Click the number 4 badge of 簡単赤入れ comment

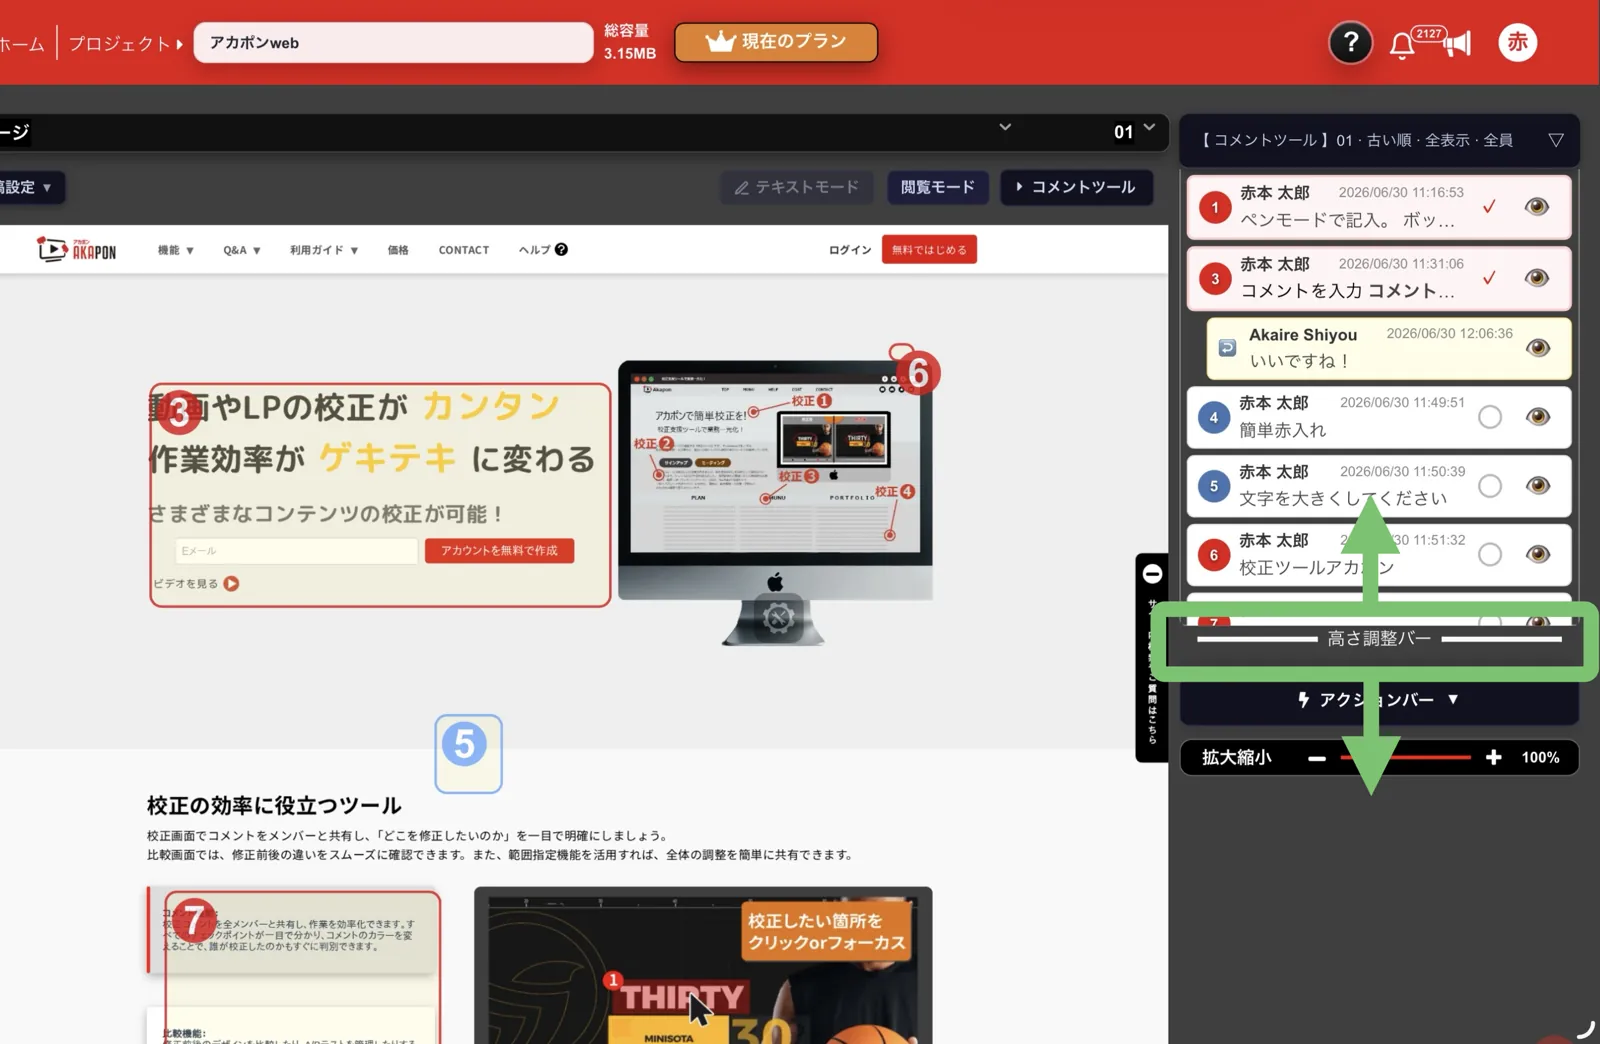pos(1213,417)
